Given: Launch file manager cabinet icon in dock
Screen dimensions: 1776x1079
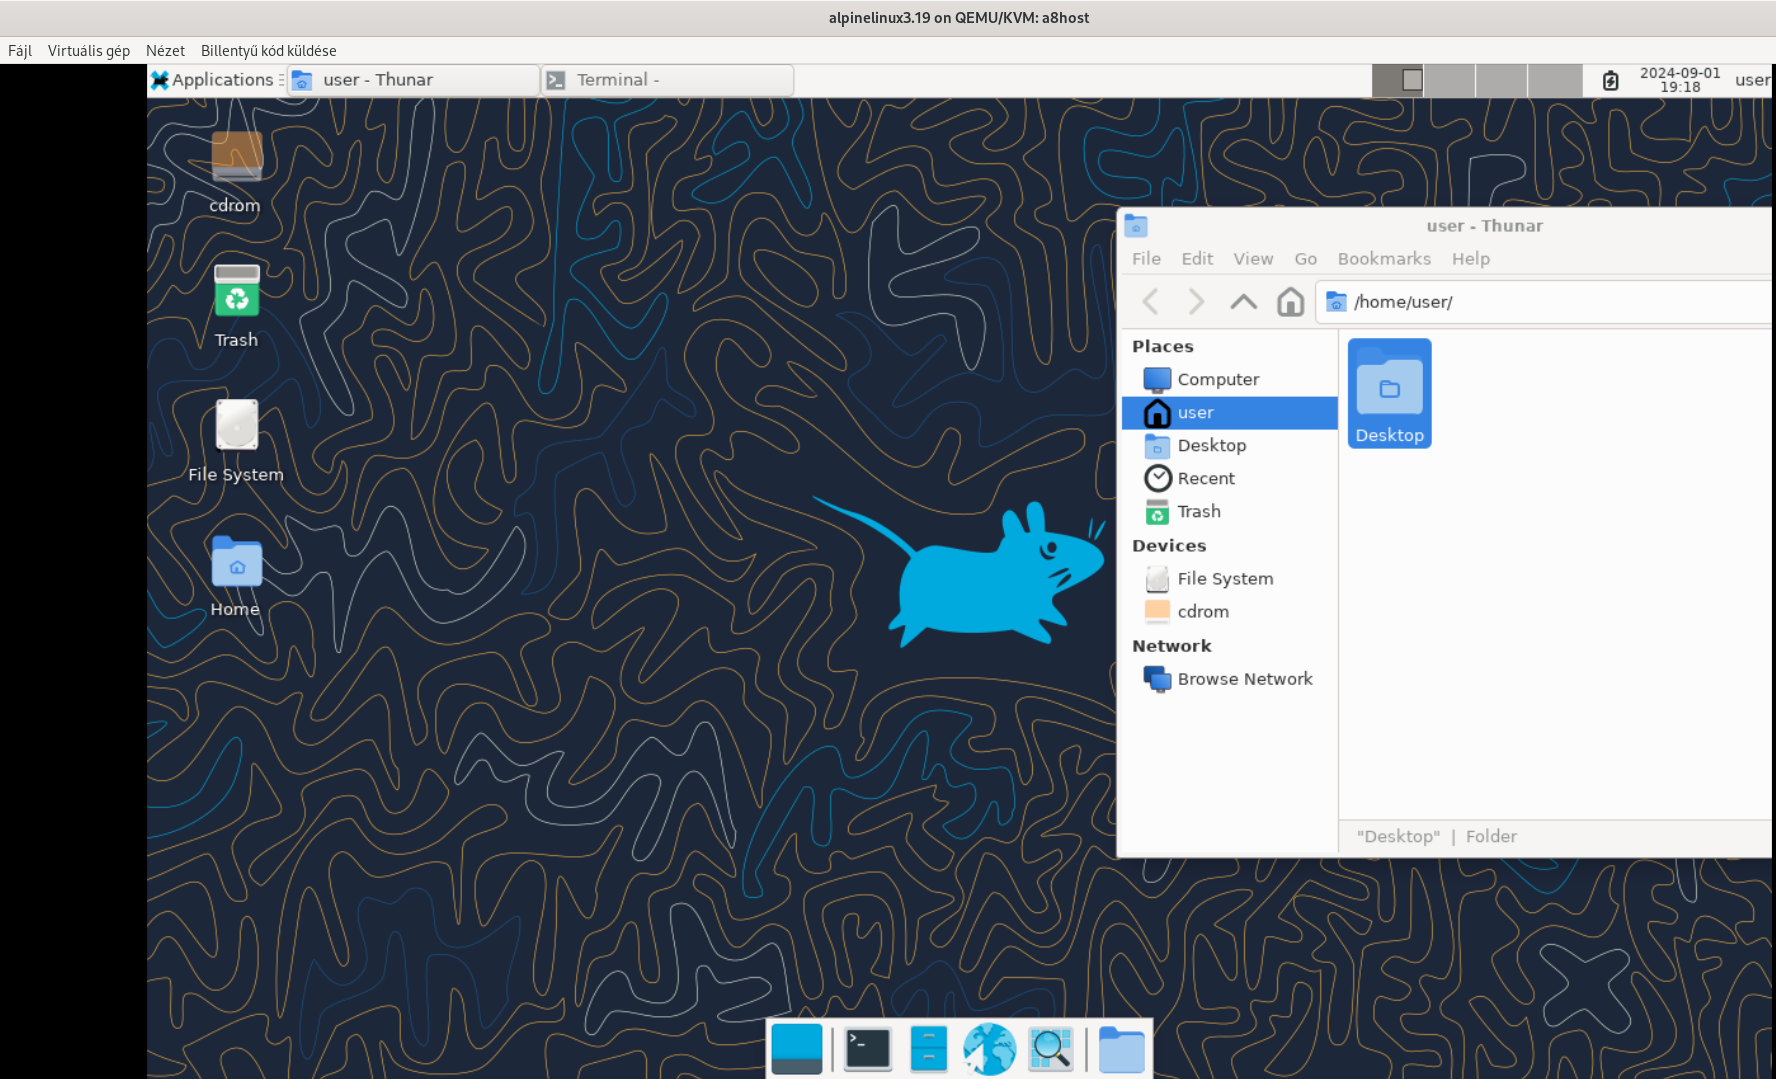Looking at the screenshot, I should 929,1049.
